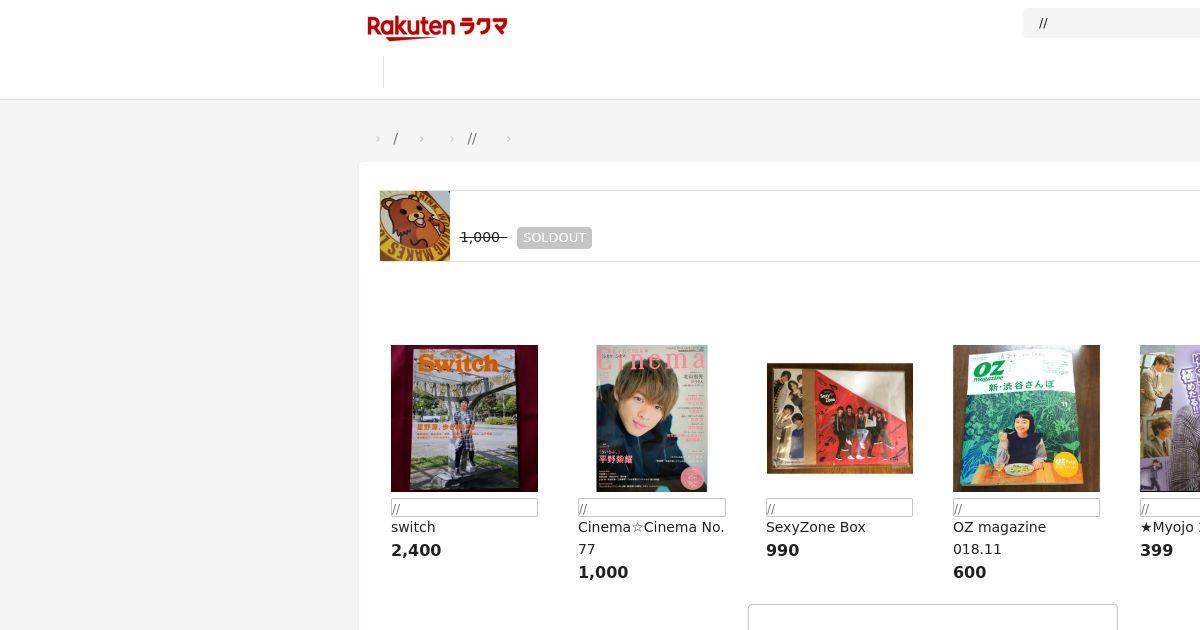Click the Rakuten Rakuma logo

click(x=437, y=27)
